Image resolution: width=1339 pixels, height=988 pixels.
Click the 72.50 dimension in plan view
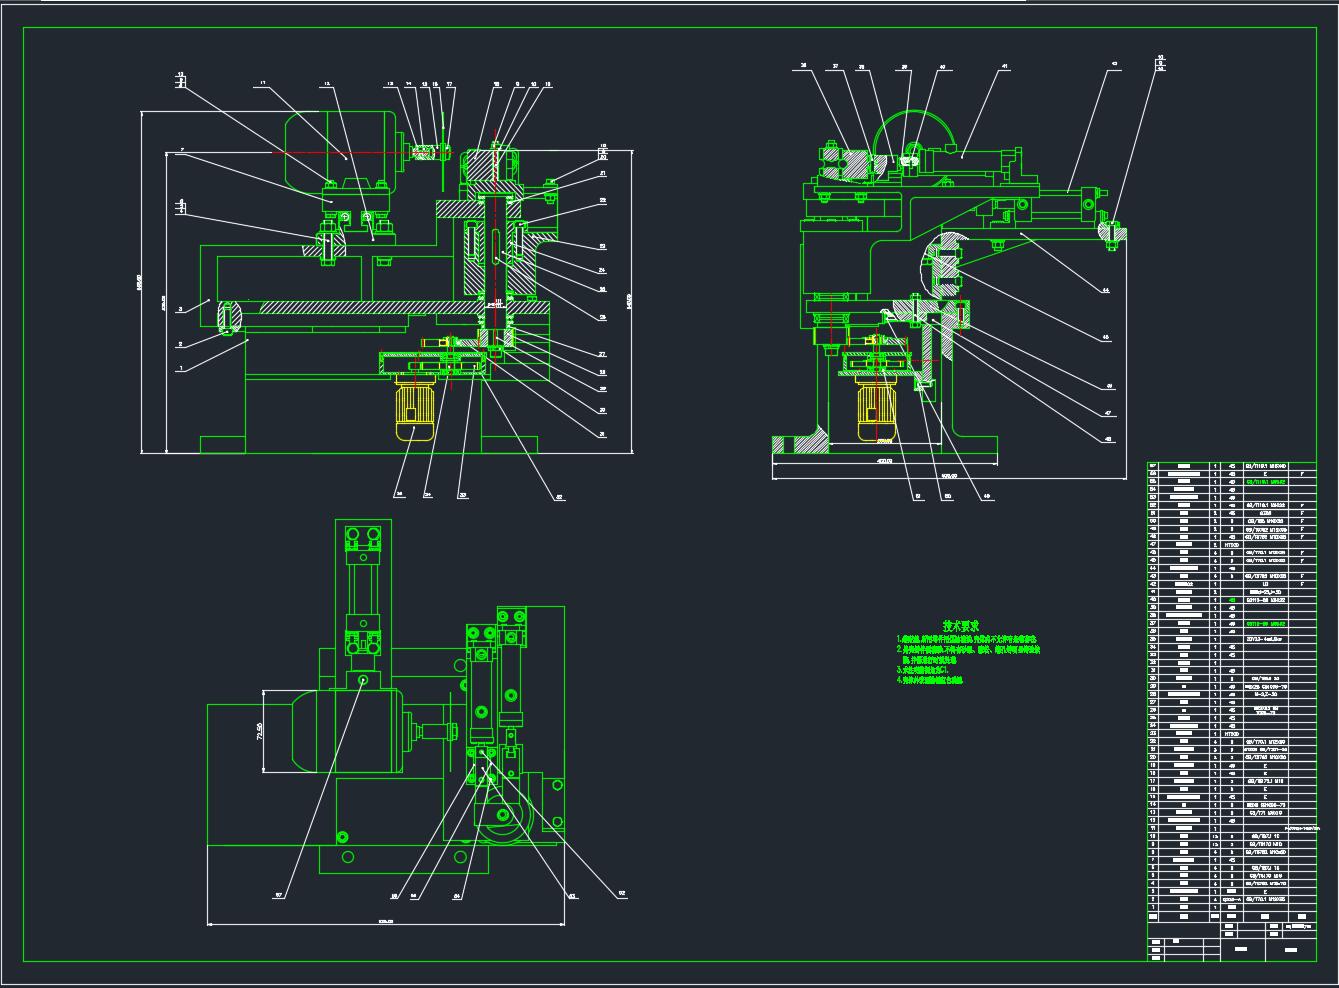tap(260, 731)
